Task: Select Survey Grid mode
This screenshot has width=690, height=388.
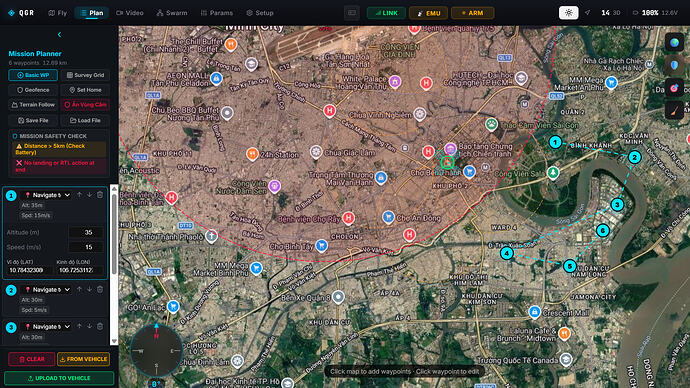Action: (x=85, y=75)
